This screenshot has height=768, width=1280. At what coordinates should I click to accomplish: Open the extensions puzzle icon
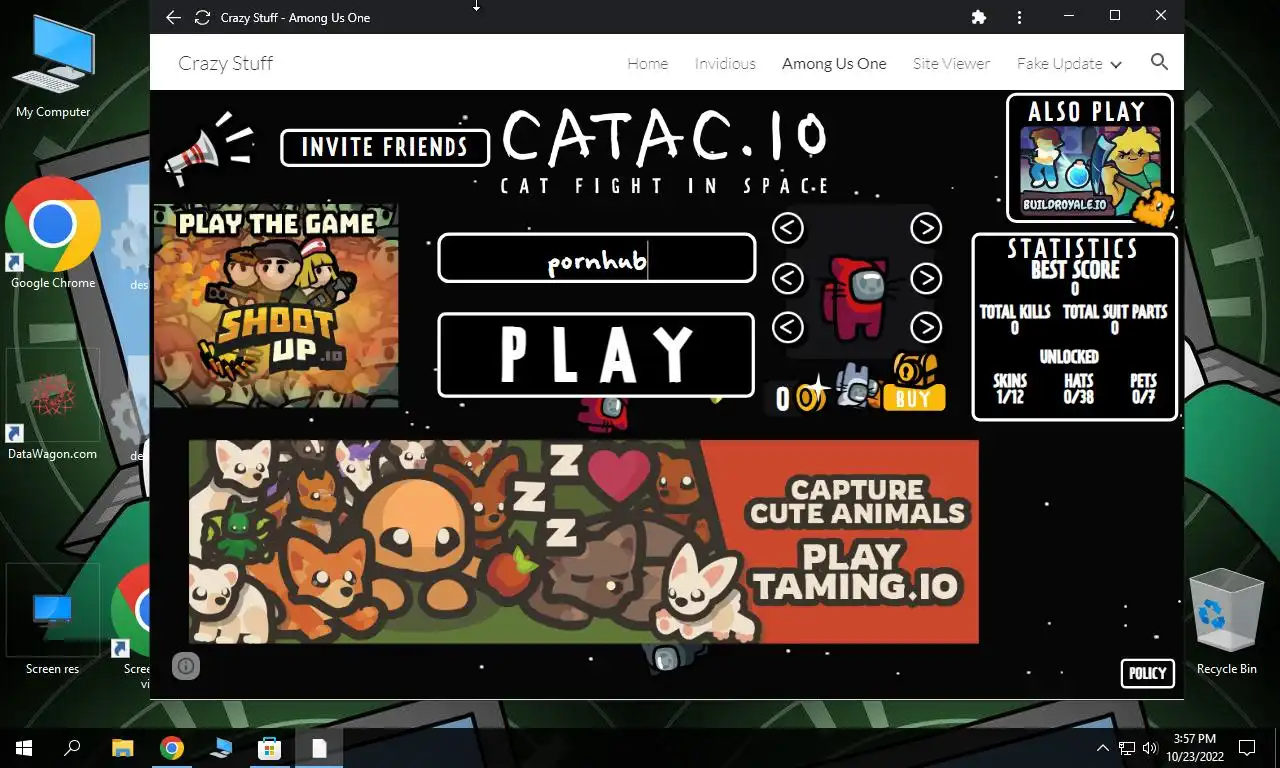pos(979,17)
